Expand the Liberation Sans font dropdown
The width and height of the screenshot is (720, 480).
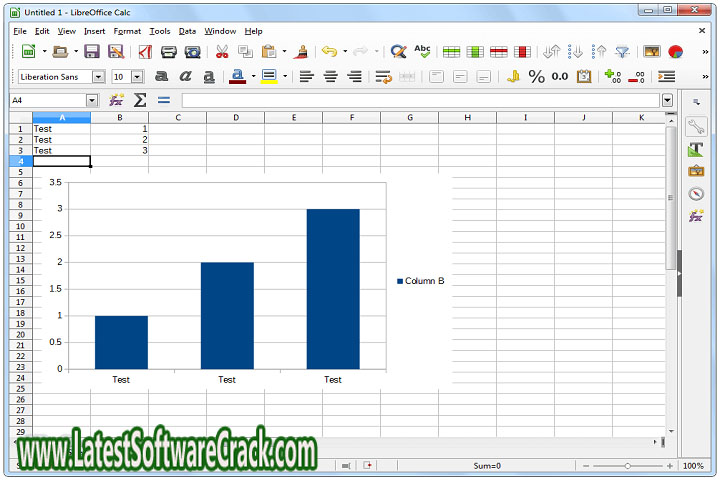coord(98,76)
